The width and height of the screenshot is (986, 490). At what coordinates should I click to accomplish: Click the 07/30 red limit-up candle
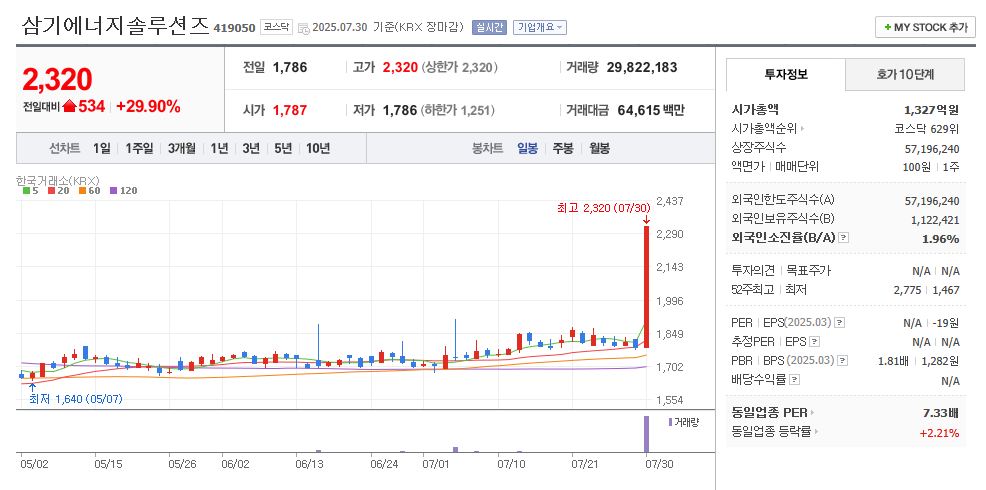[x=646, y=286]
